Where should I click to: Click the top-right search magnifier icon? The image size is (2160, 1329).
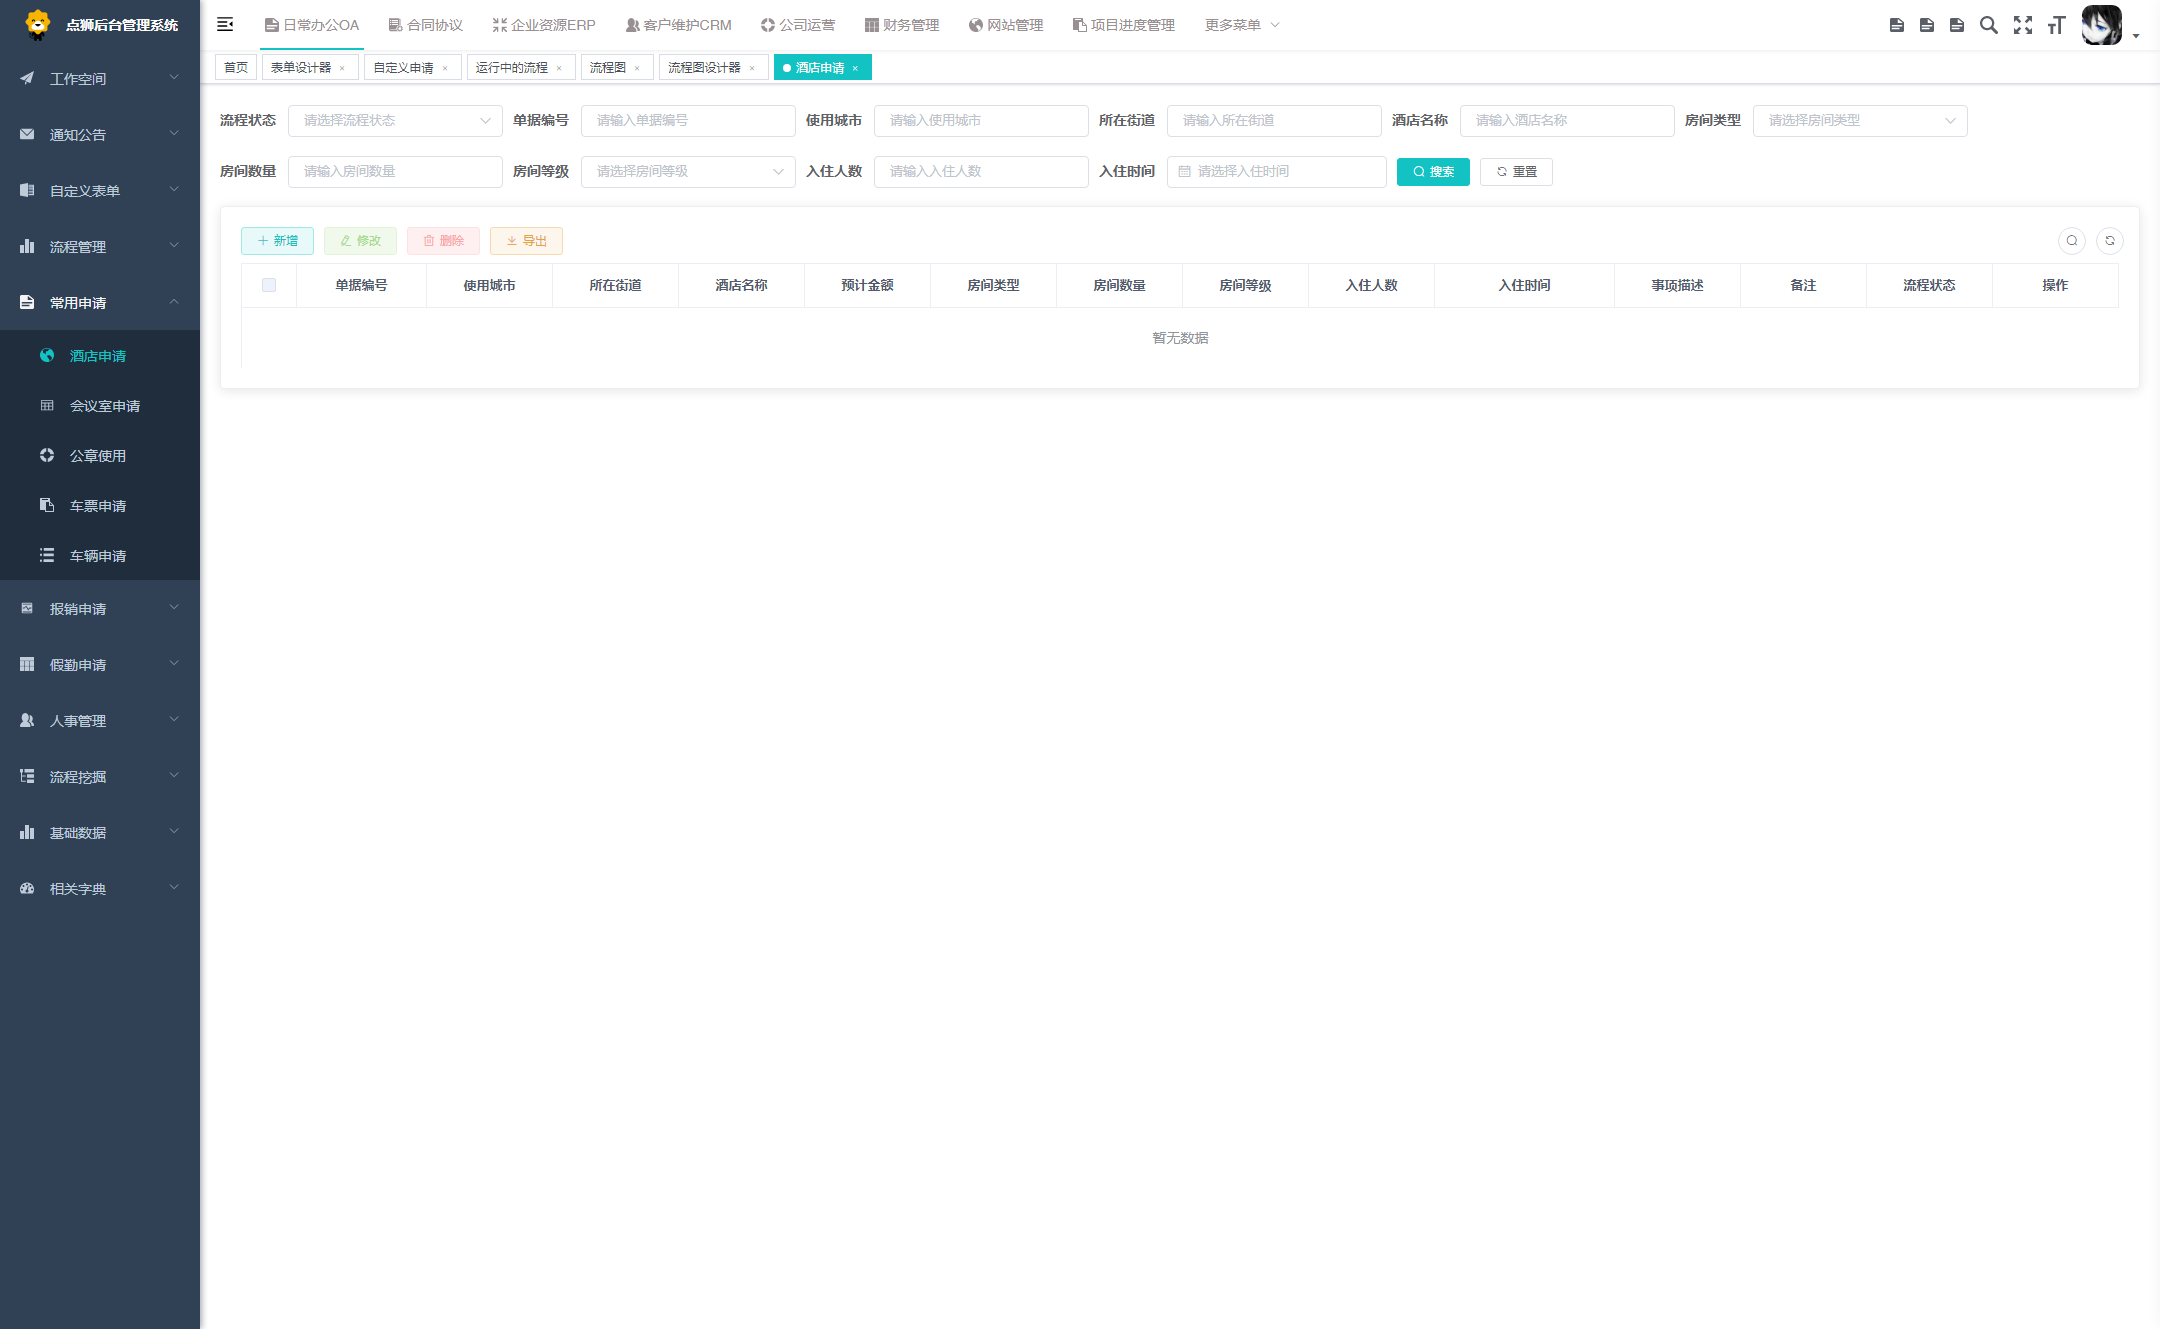click(1989, 25)
